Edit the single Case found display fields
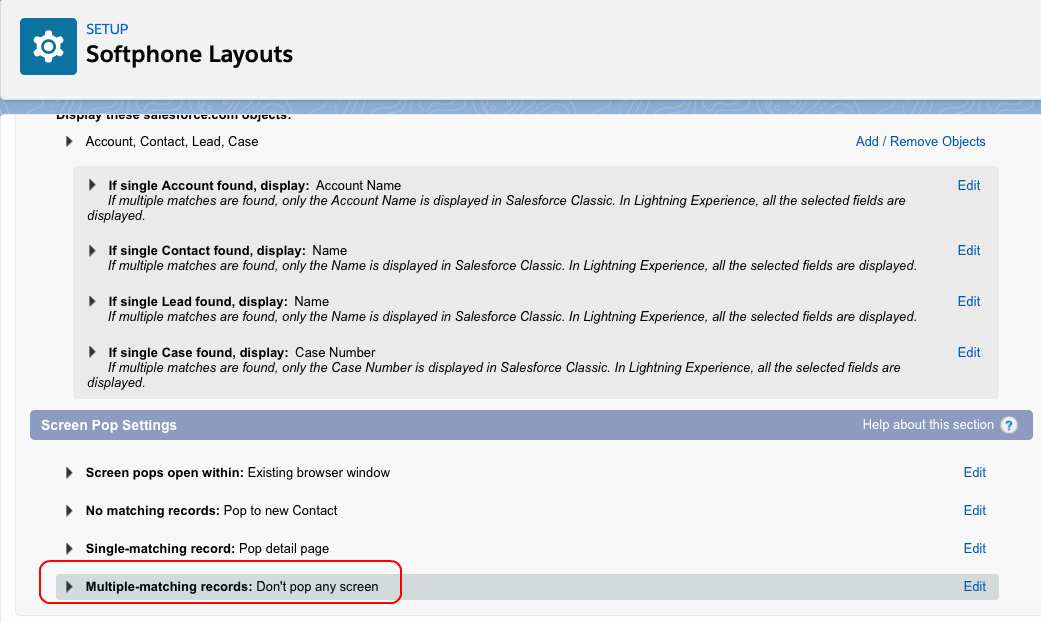The image size is (1041, 622). (x=969, y=352)
